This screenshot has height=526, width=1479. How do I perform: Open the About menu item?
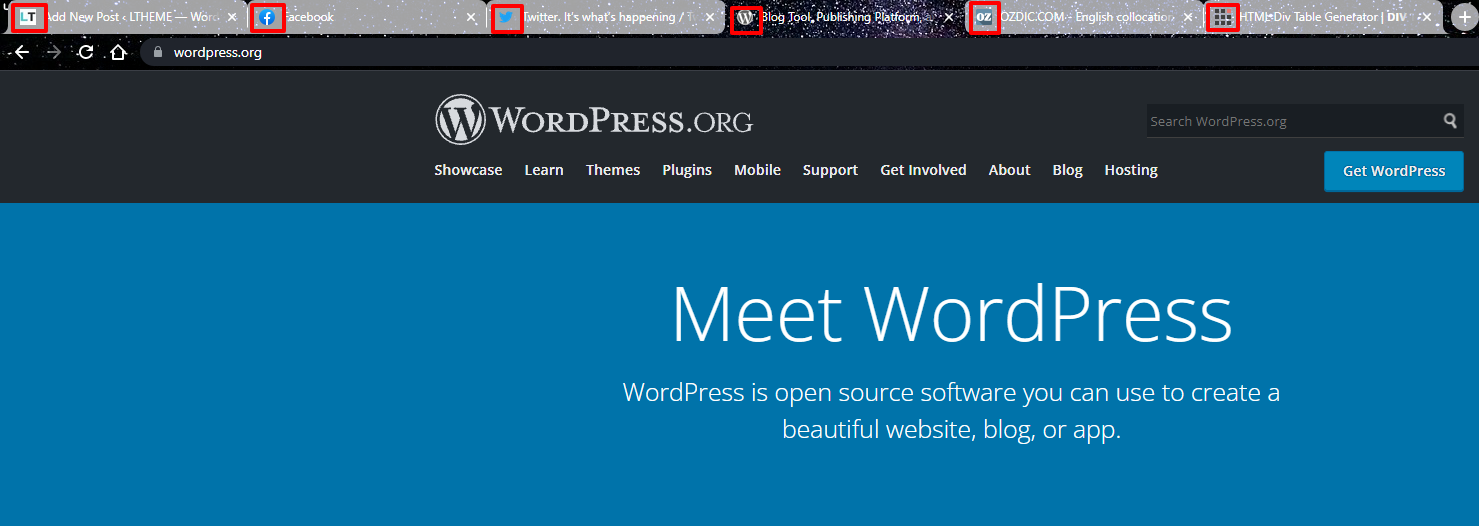[1009, 170]
